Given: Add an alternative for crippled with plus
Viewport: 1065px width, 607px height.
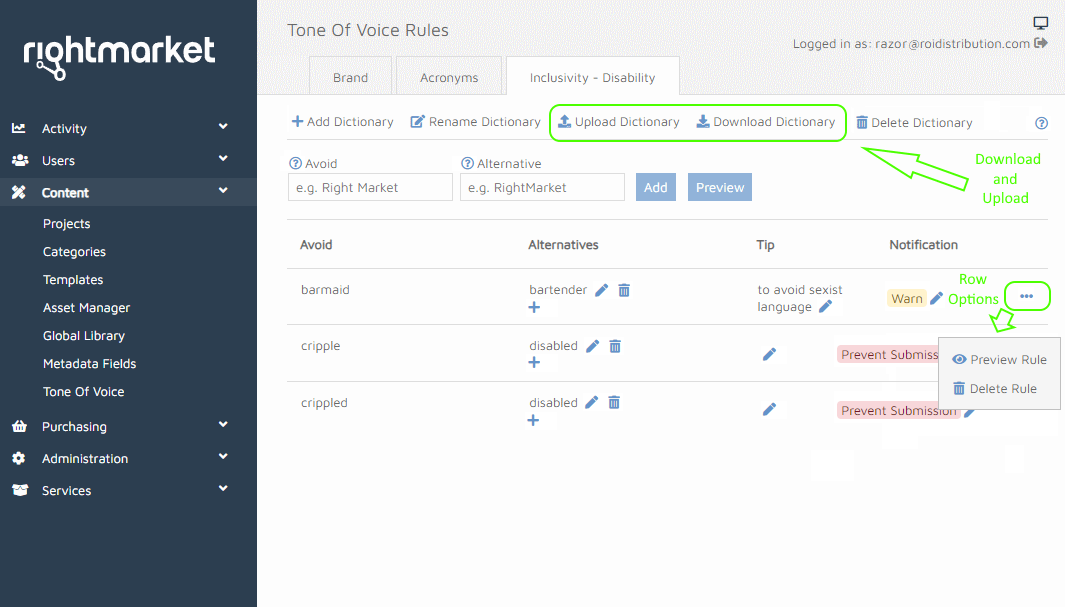Looking at the screenshot, I should [x=533, y=420].
